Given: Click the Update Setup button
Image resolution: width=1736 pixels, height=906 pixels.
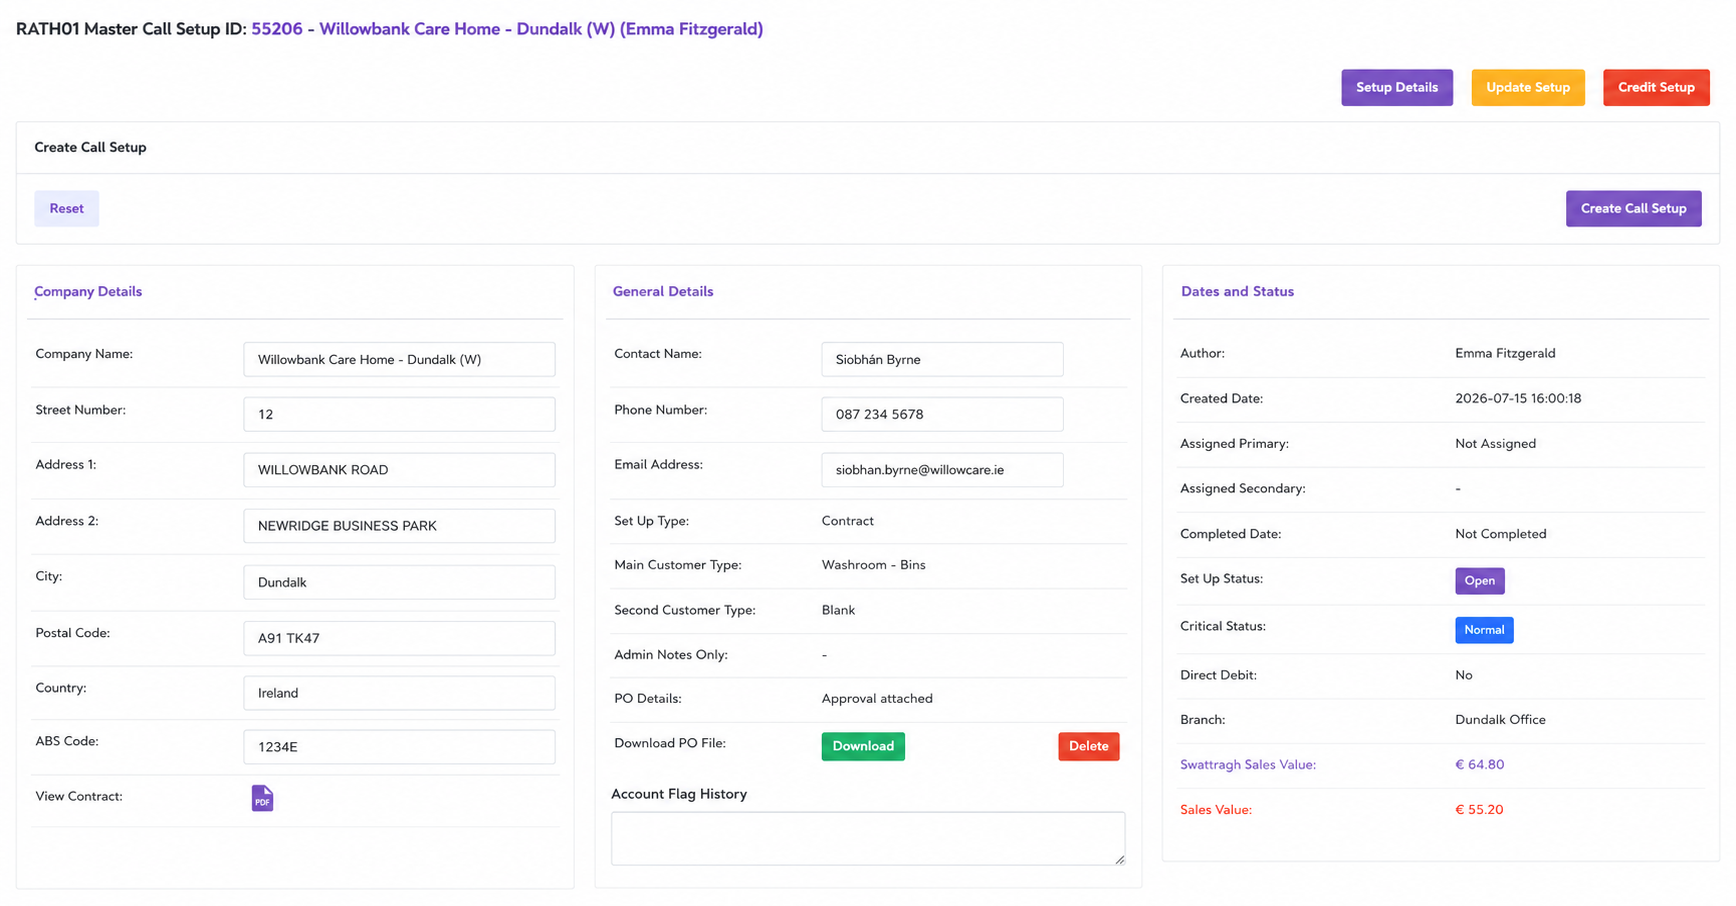Looking at the screenshot, I should (x=1527, y=88).
